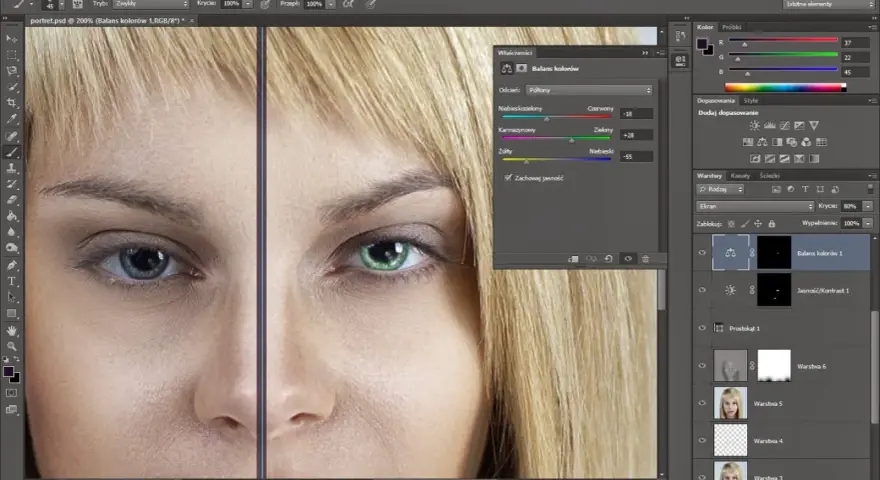880x480 pixels.
Task: Open the Ekran blend mode dropdown
Action: [755, 207]
